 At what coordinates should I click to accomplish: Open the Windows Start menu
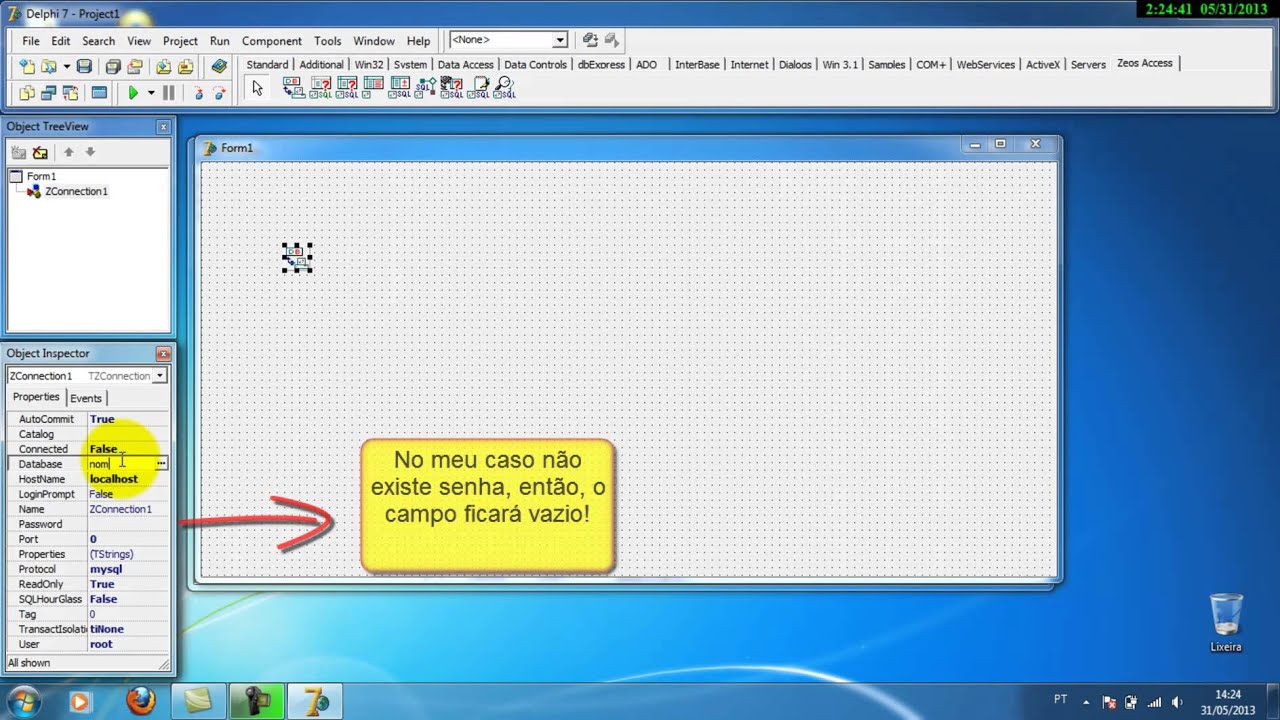pos(23,701)
